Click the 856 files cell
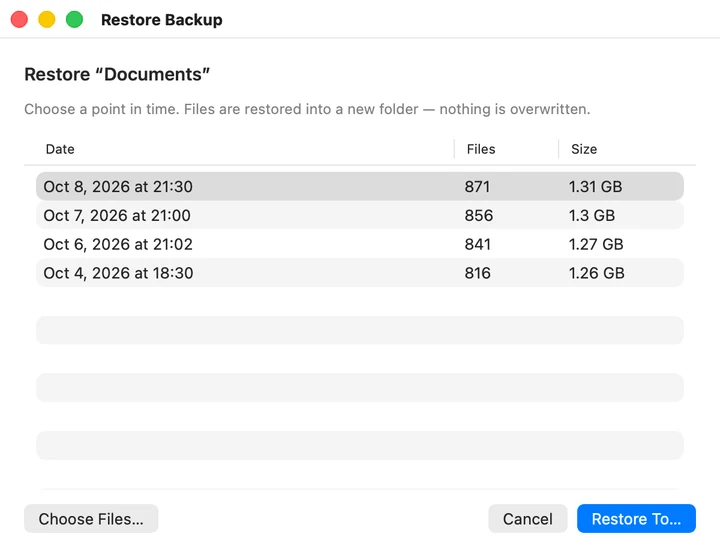 click(x=478, y=215)
